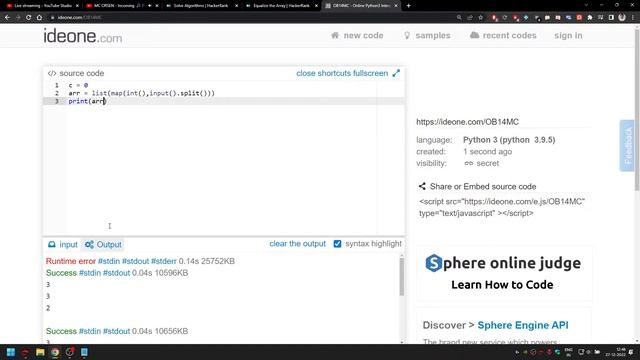Click the input tab icon
This screenshot has width=640, height=360.
(x=52, y=244)
